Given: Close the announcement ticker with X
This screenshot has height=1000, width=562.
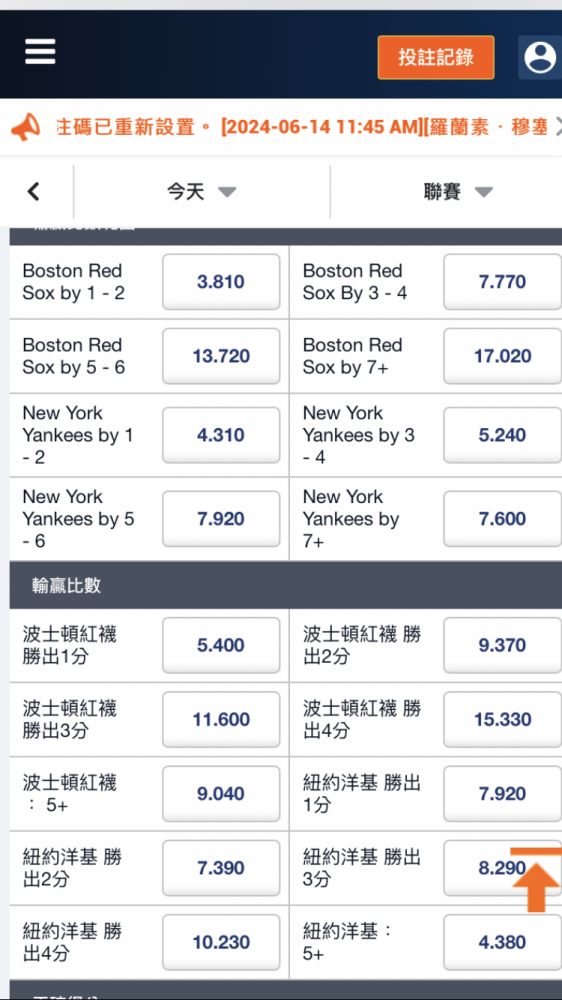Looking at the screenshot, I should click(x=558, y=127).
